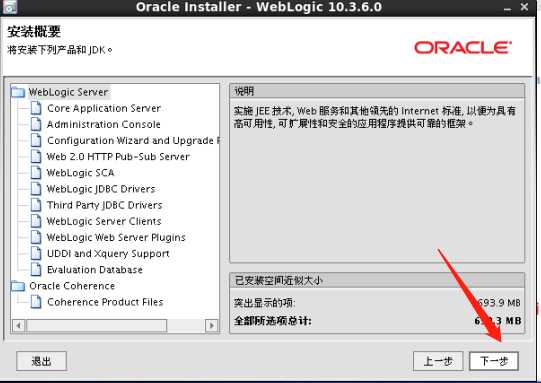Select Evaluation Database in the tree
The width and height of the screenshot is (541, 383).
(x=95, y=270)
